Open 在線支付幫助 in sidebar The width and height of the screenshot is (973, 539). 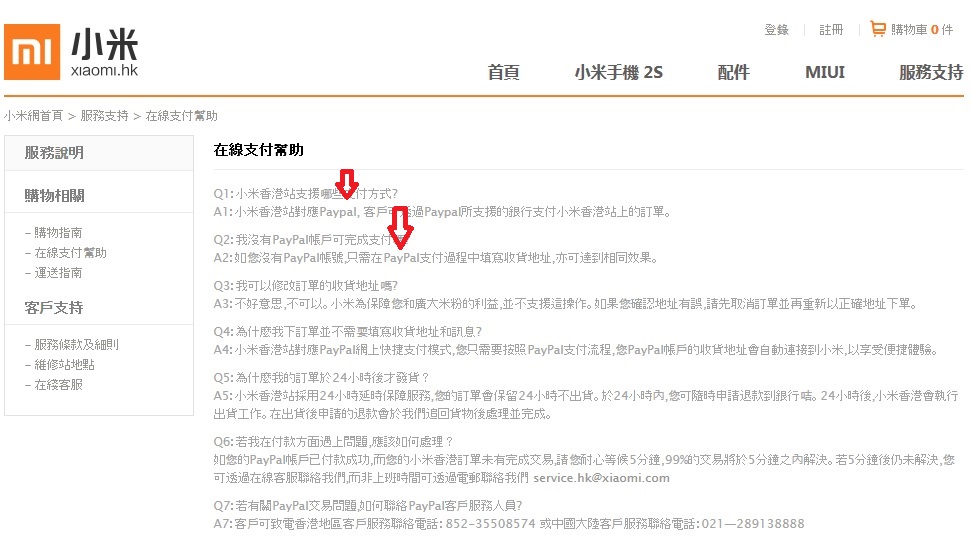(70, 252)
